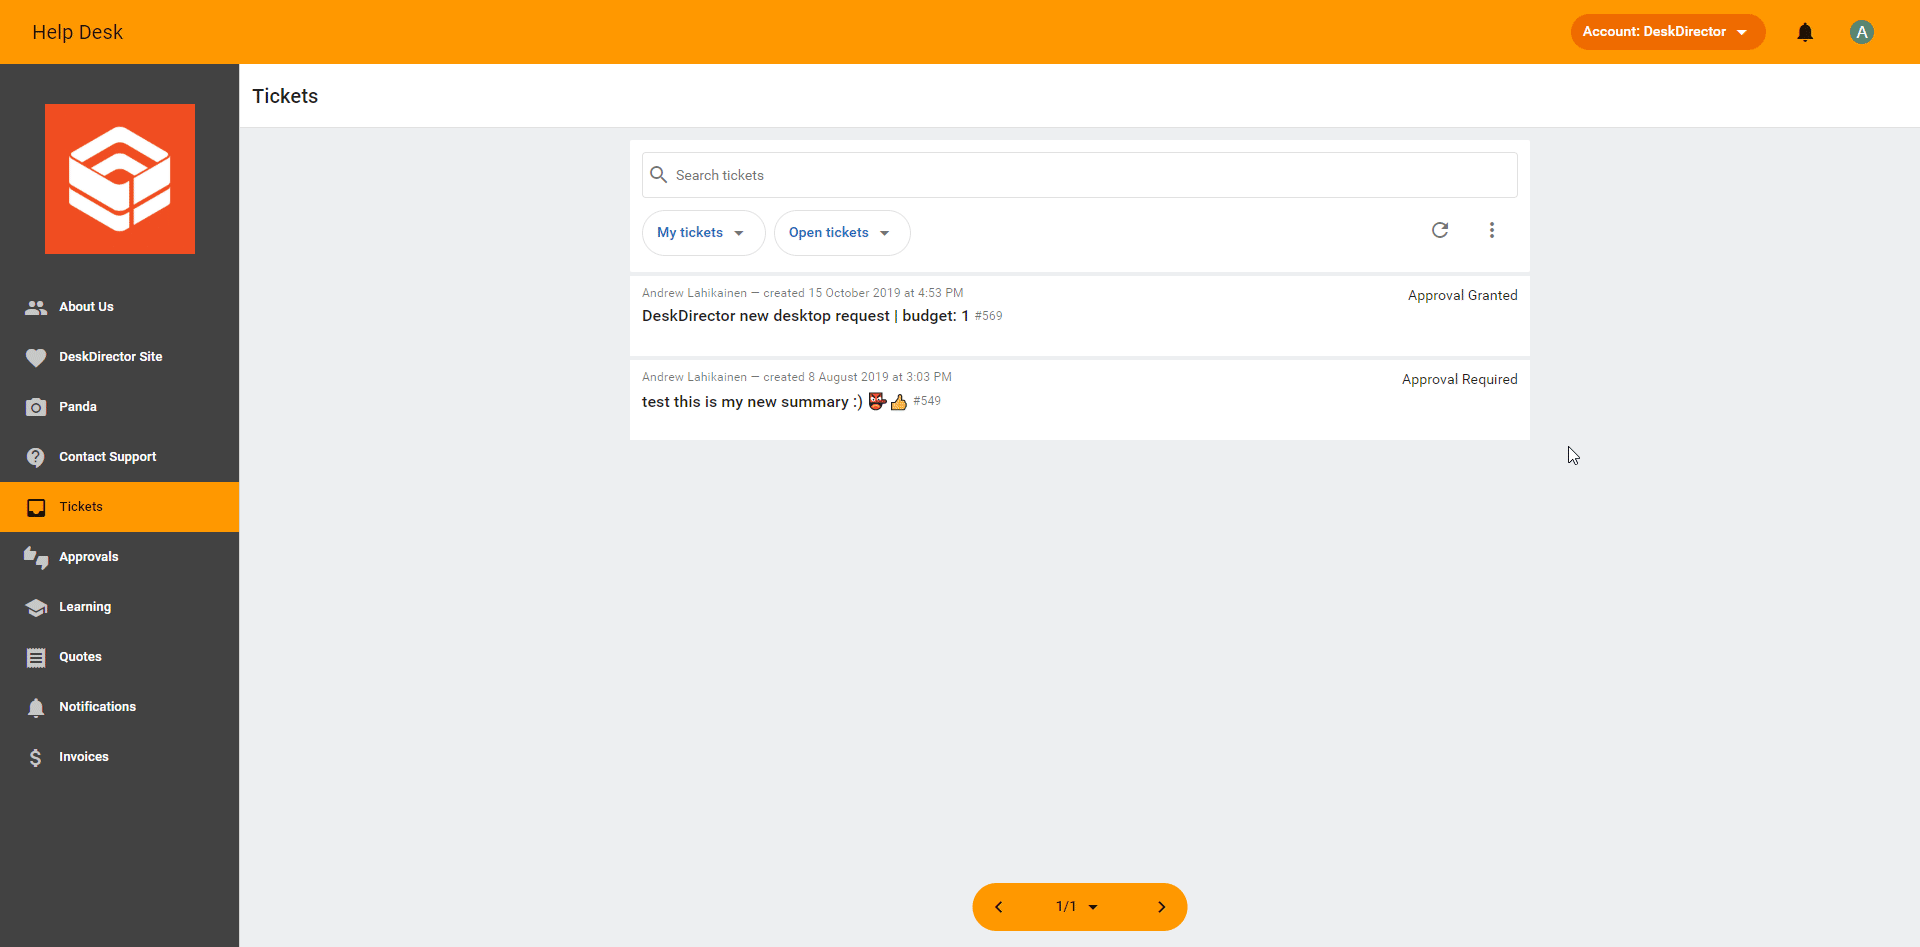Click Approval Required status label

point(1459,380)
